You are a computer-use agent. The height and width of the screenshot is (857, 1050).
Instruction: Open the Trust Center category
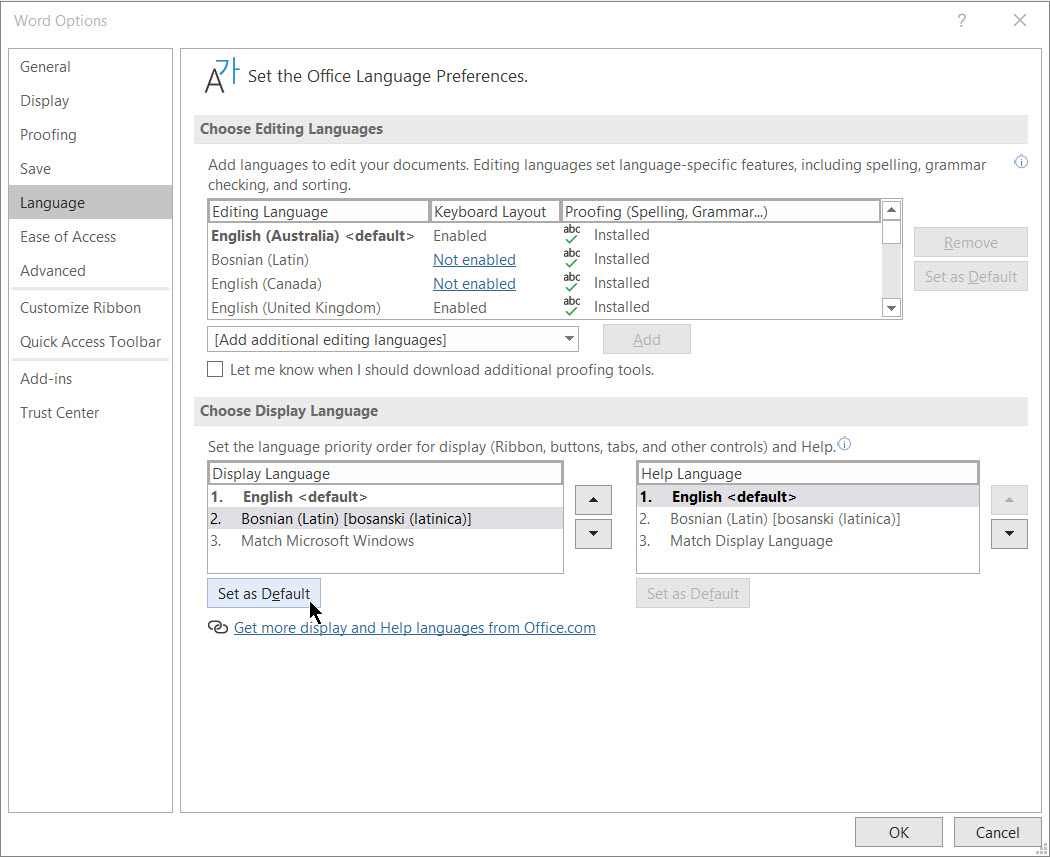coord(60,413)
